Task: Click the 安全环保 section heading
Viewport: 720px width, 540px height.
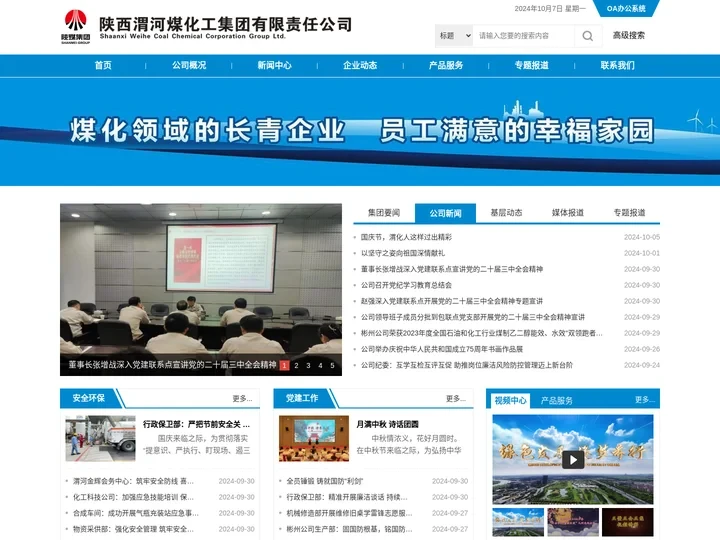Action: pos(89,398)
